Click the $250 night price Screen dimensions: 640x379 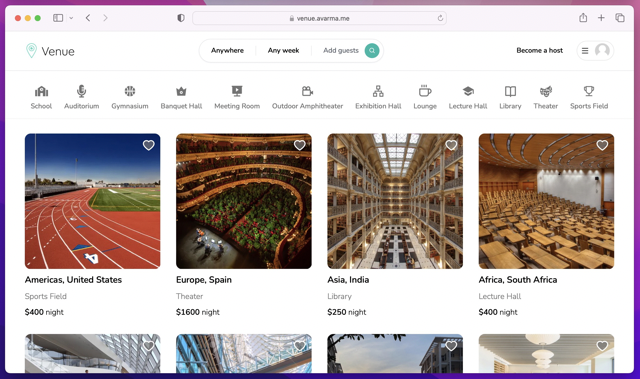point(347,312)
